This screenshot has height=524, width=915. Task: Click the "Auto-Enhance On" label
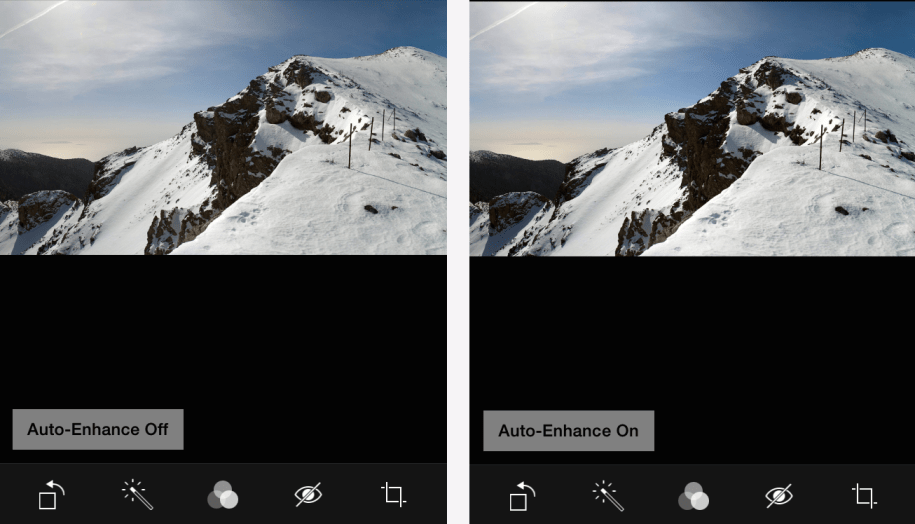(x=568, y=431)
